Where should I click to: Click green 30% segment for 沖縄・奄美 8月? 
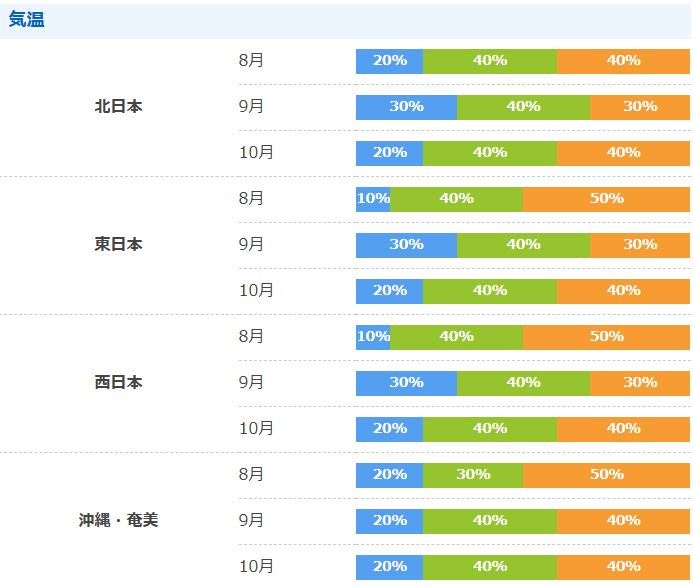point(473,475)
